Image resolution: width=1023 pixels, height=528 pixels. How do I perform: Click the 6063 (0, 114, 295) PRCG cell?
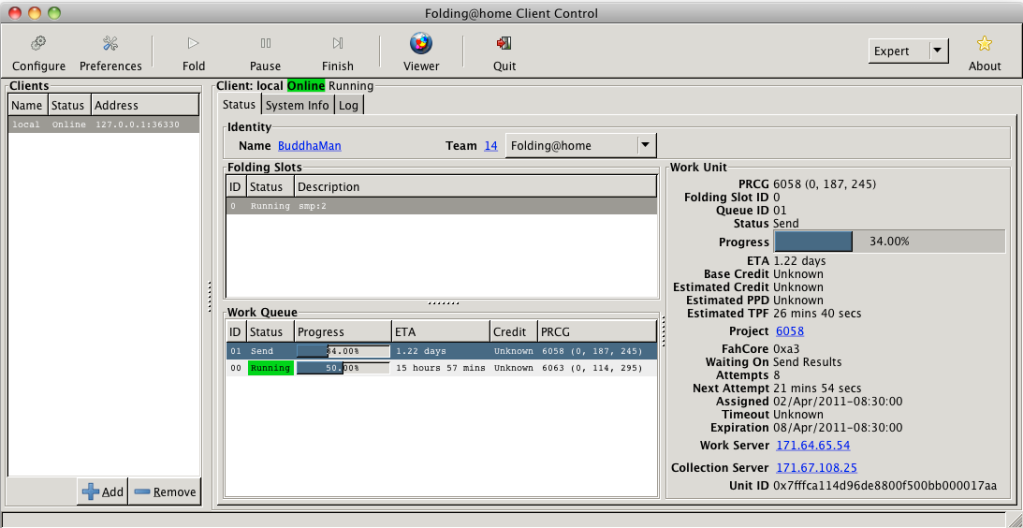point(592,368)
